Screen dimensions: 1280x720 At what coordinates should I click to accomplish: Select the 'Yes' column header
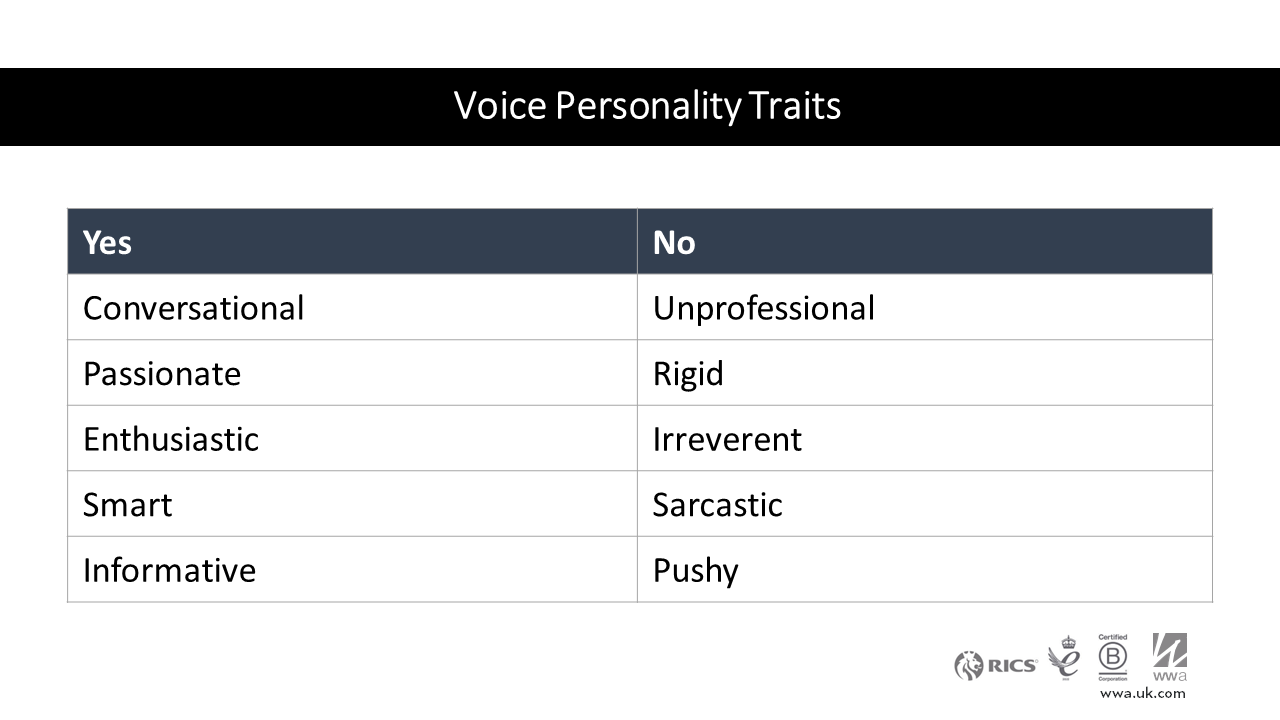(107, 242)
